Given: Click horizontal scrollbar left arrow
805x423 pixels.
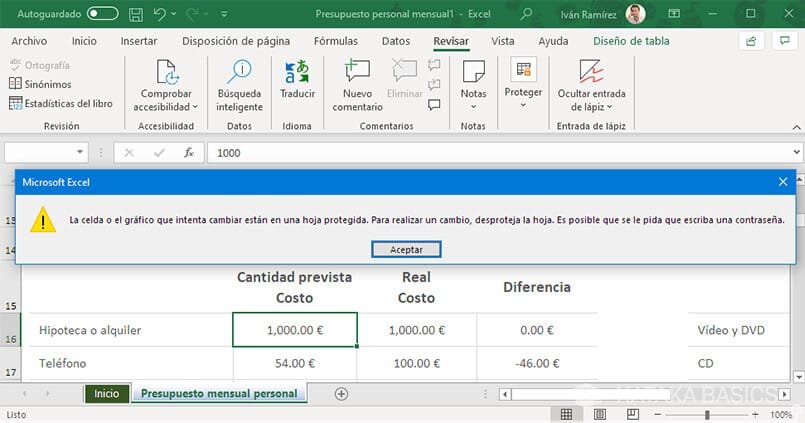Looking at the screenshot, I should [505, 394].
